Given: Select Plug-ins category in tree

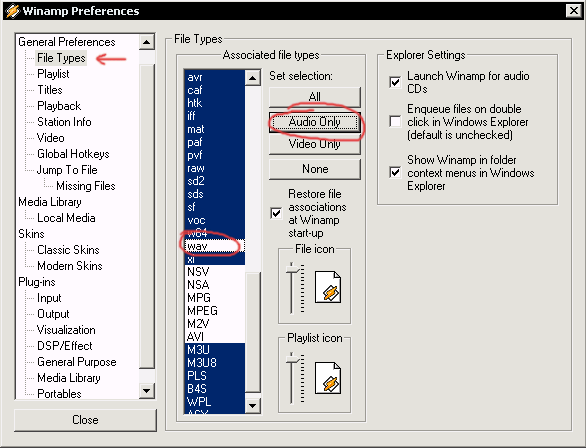Looking at the screenshot, I should [37, 282].
